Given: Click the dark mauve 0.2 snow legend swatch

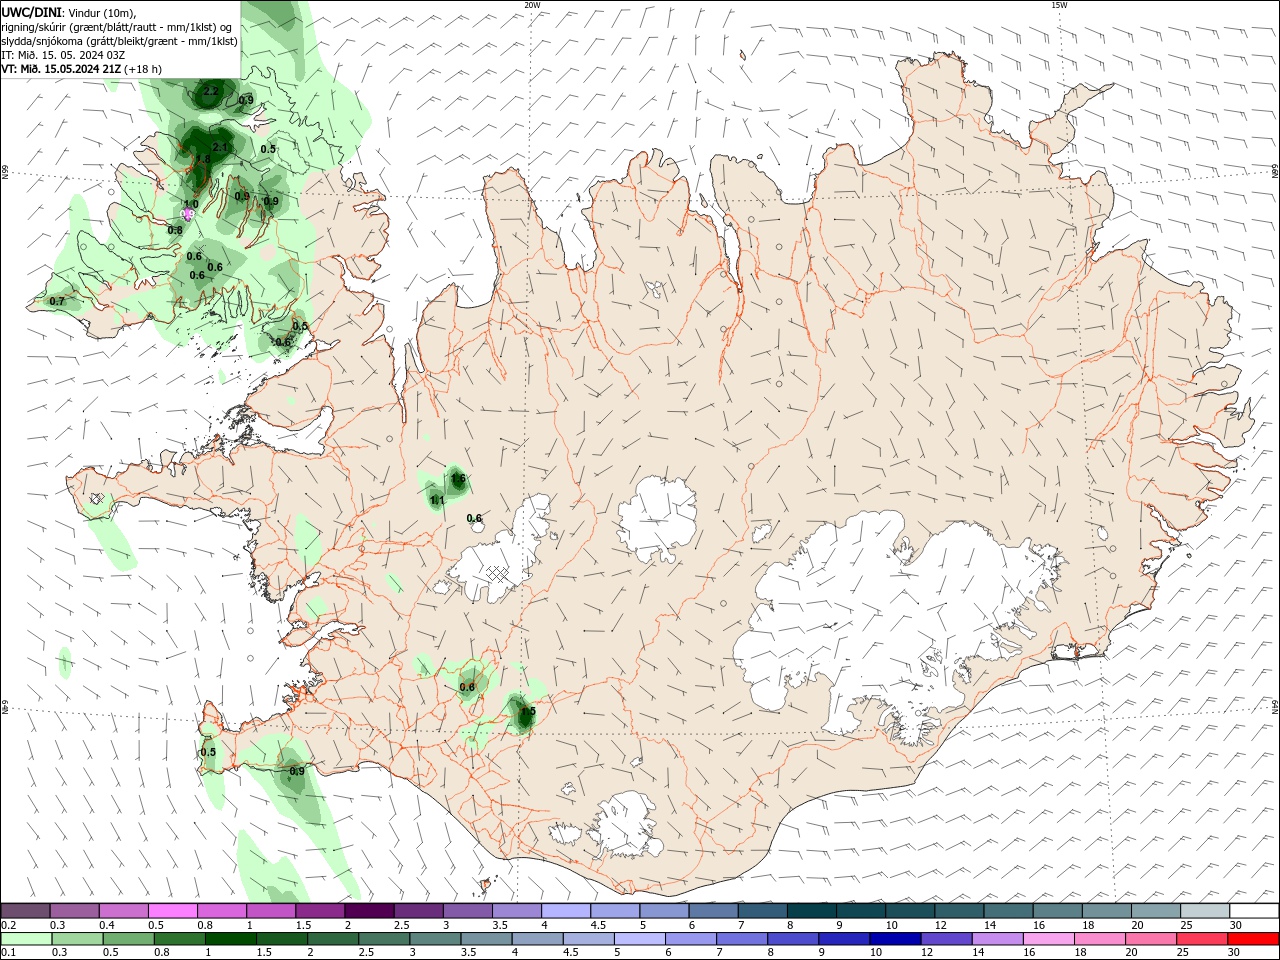Looking at the screenshot, I should click(25, 911).
